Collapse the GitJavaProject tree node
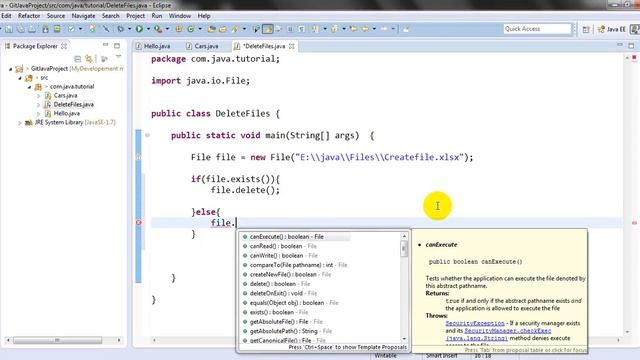The image size is (640, 360). click(x=11, y=69)
